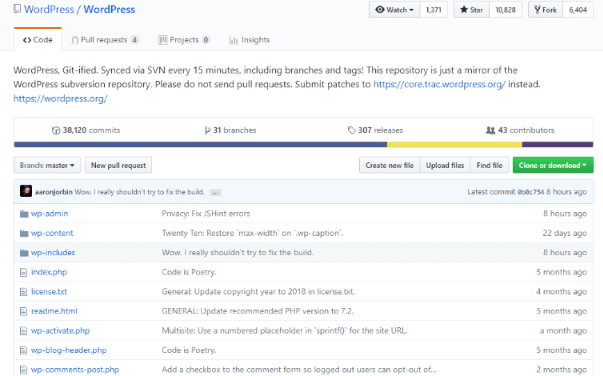This screenshot has height=376, width=603.
Task: Switch to the Projects tab
Action: 184,40
